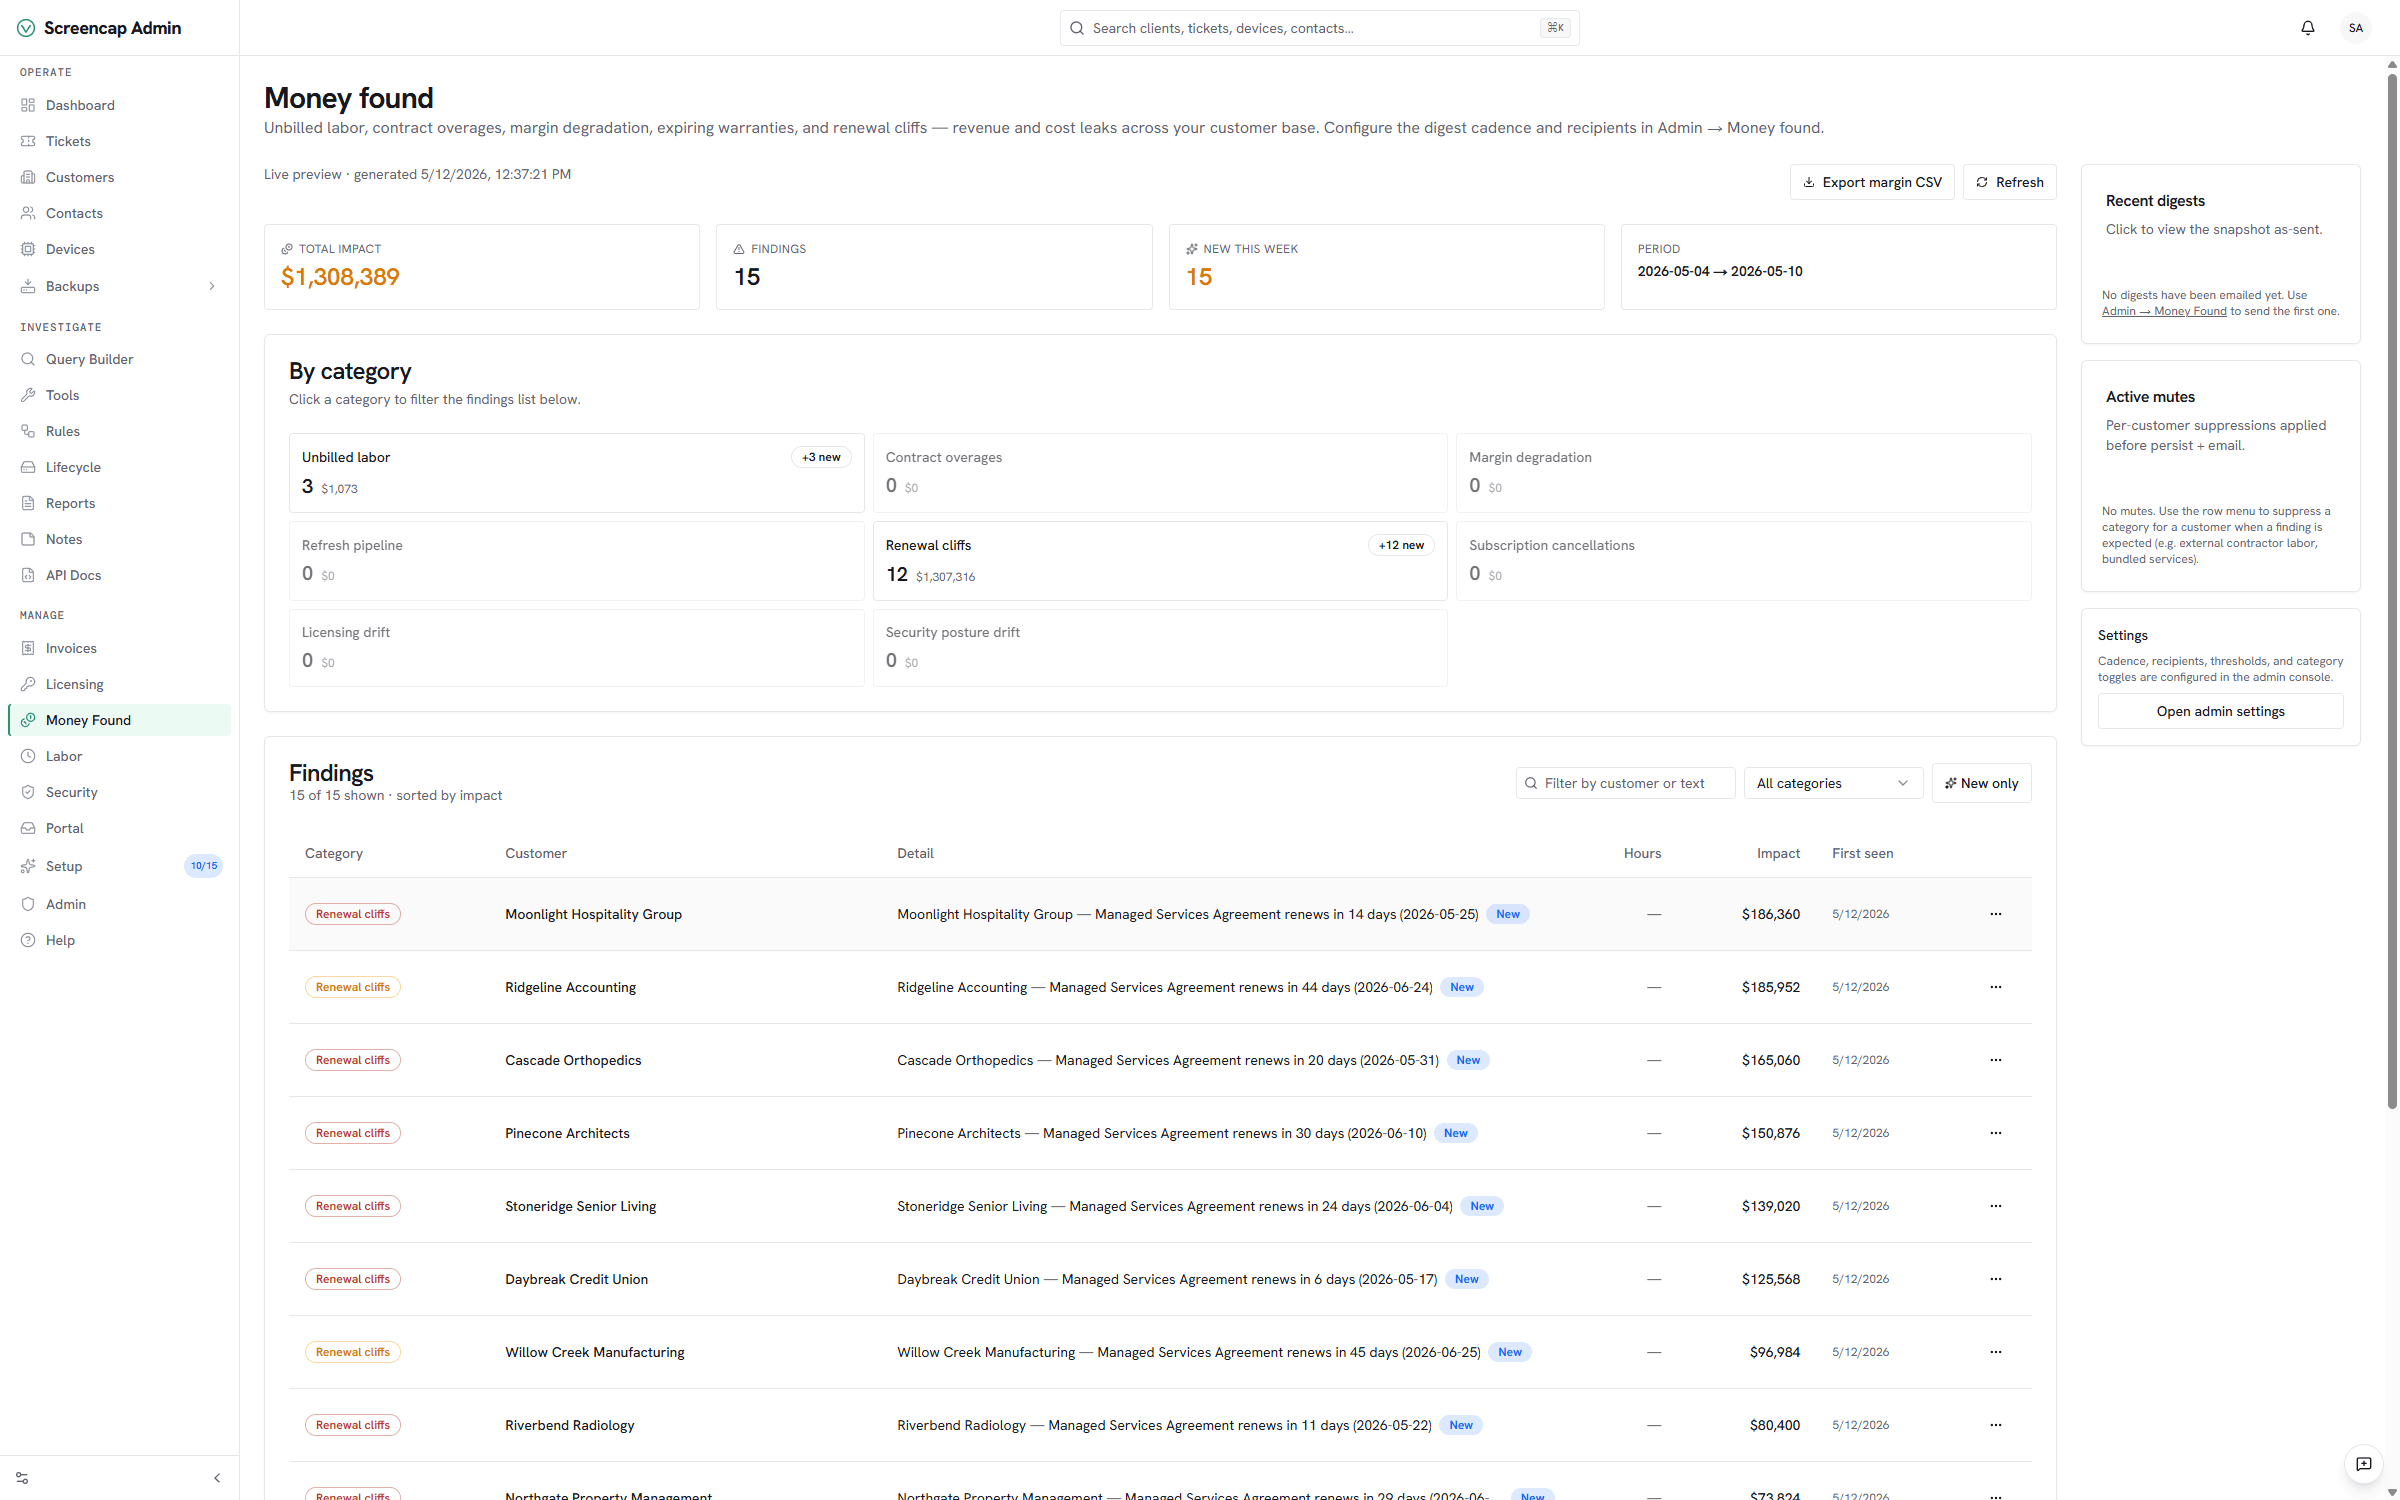
Task: Click the Security shield icon
Action: point(28,792)
